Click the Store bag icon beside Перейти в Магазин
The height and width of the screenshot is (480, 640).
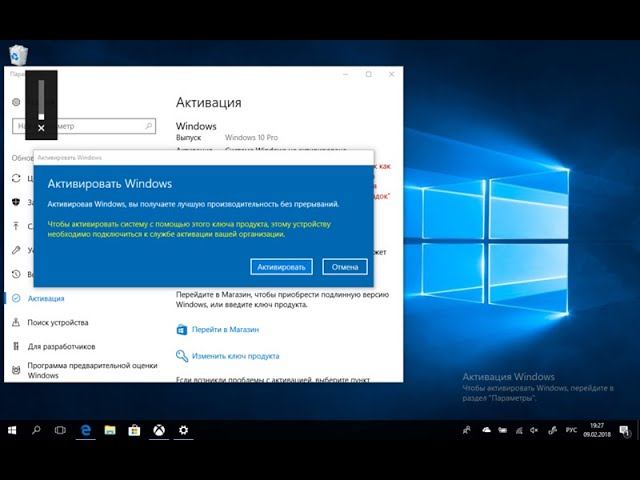[x=182, y=329]
